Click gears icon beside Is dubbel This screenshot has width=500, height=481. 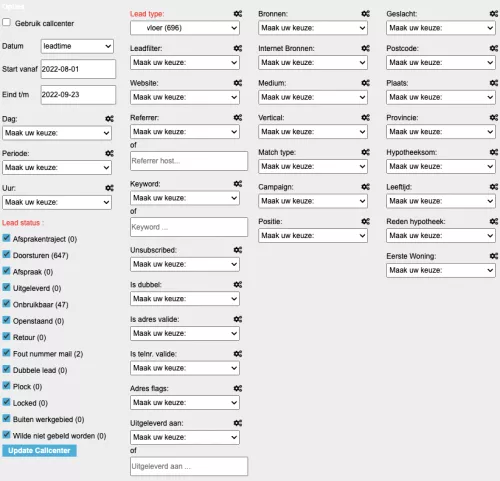click(x=238, y=284)
